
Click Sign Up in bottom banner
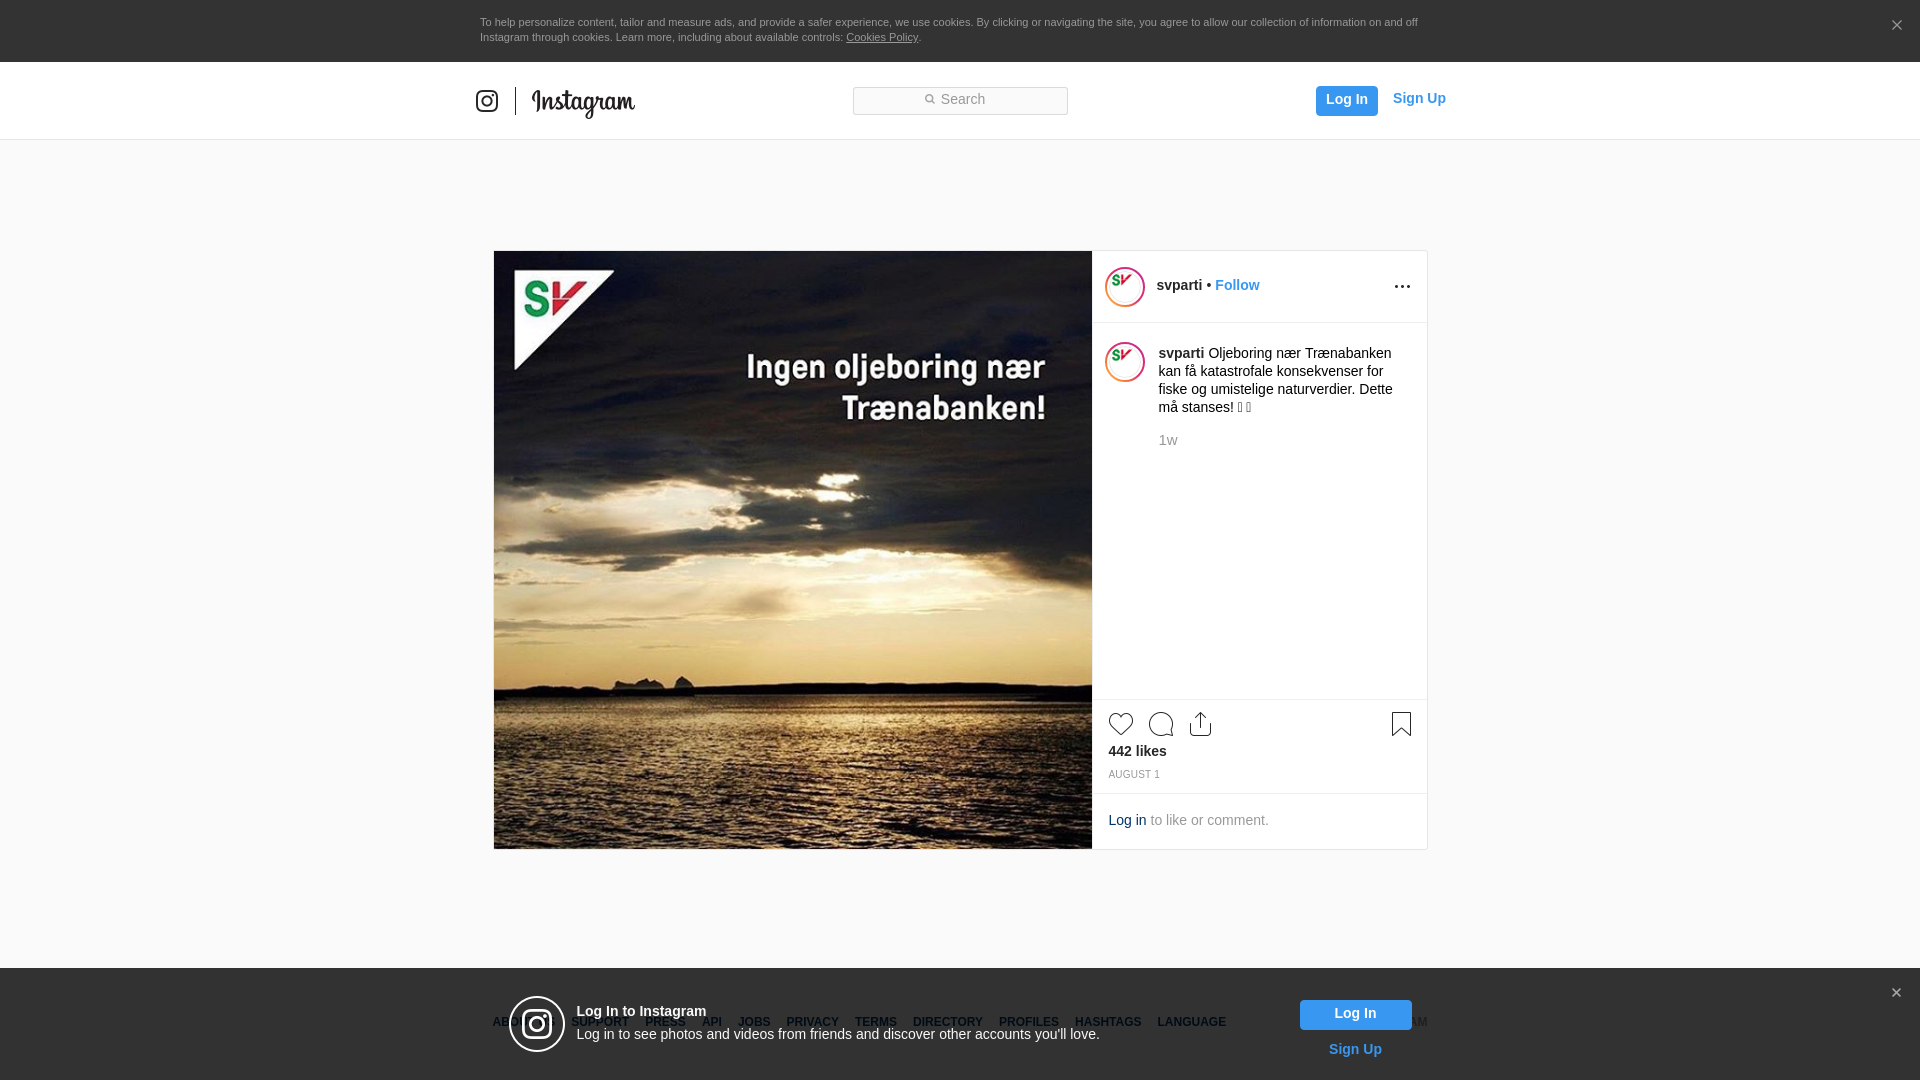[1355, 1049]
